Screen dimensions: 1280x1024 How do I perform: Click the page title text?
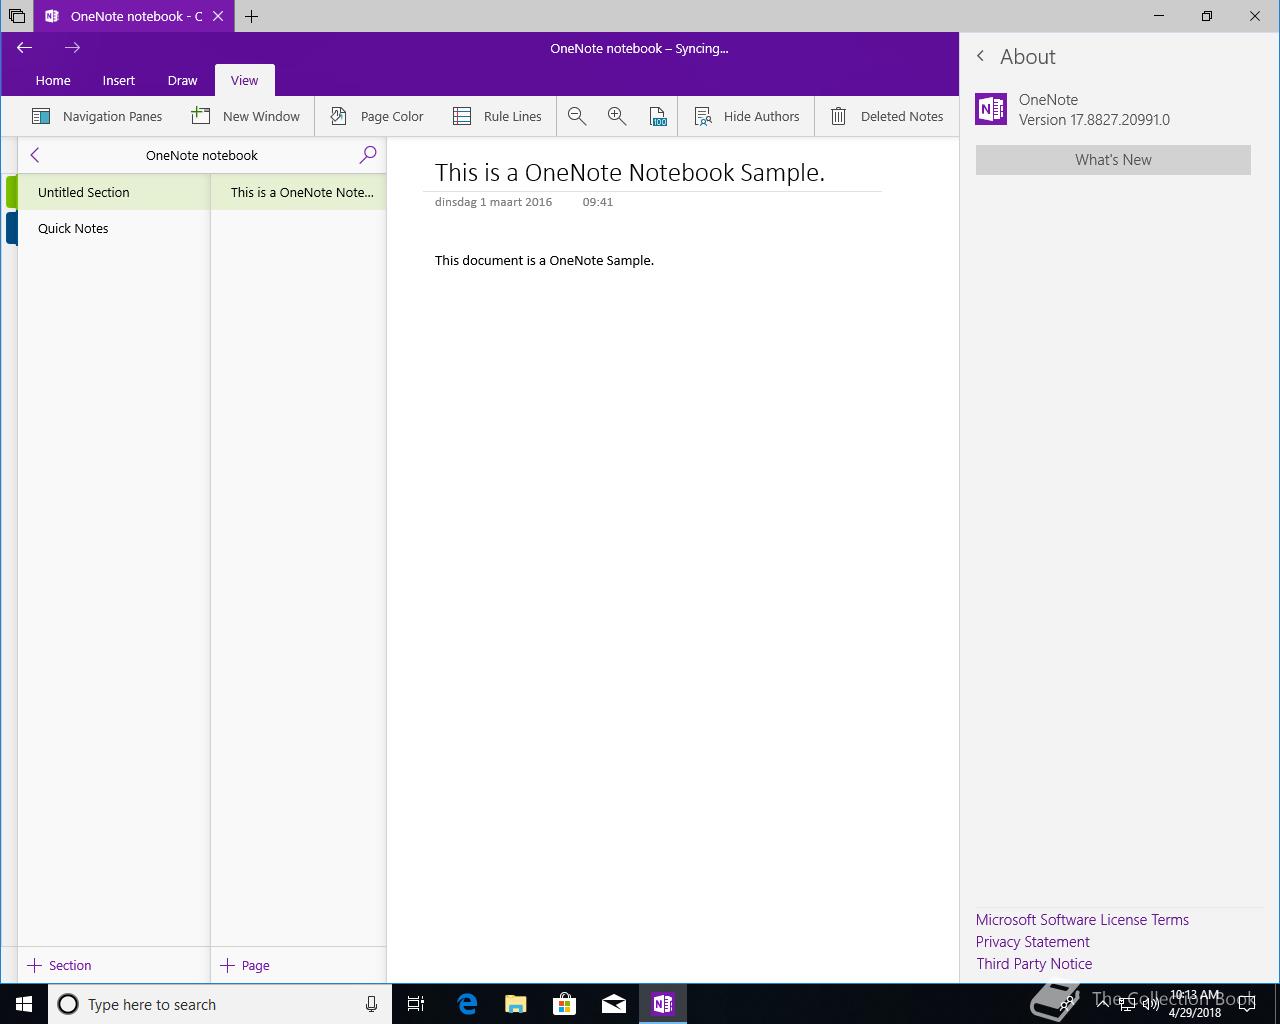coord(630,172)
